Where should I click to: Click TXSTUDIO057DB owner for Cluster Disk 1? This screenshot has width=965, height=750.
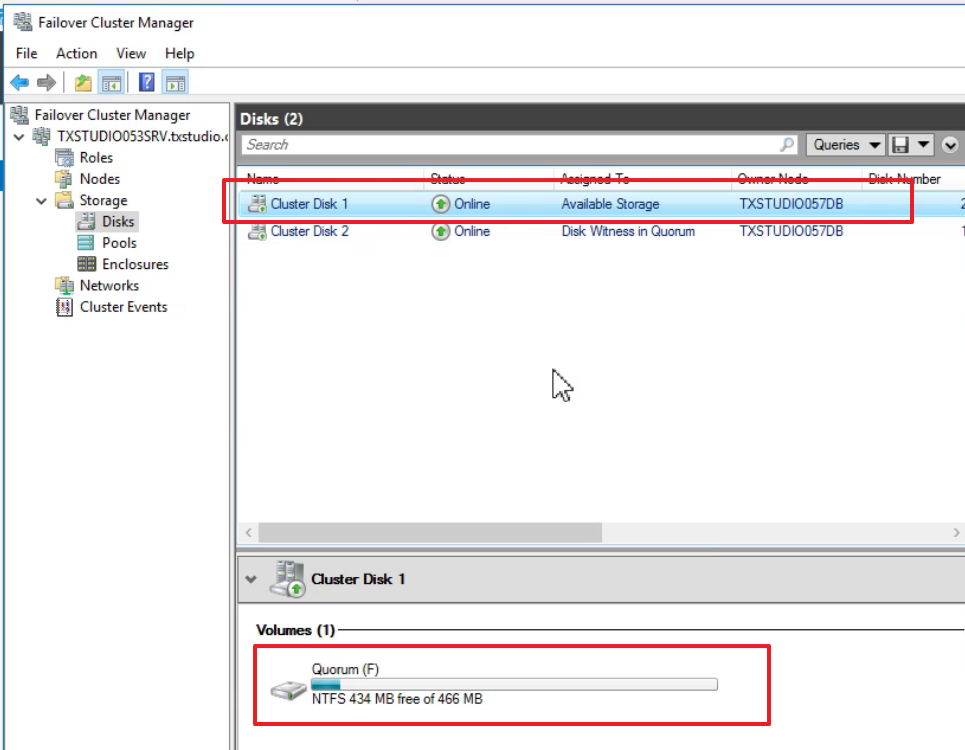pyautogui.click(x=791, y=204)
